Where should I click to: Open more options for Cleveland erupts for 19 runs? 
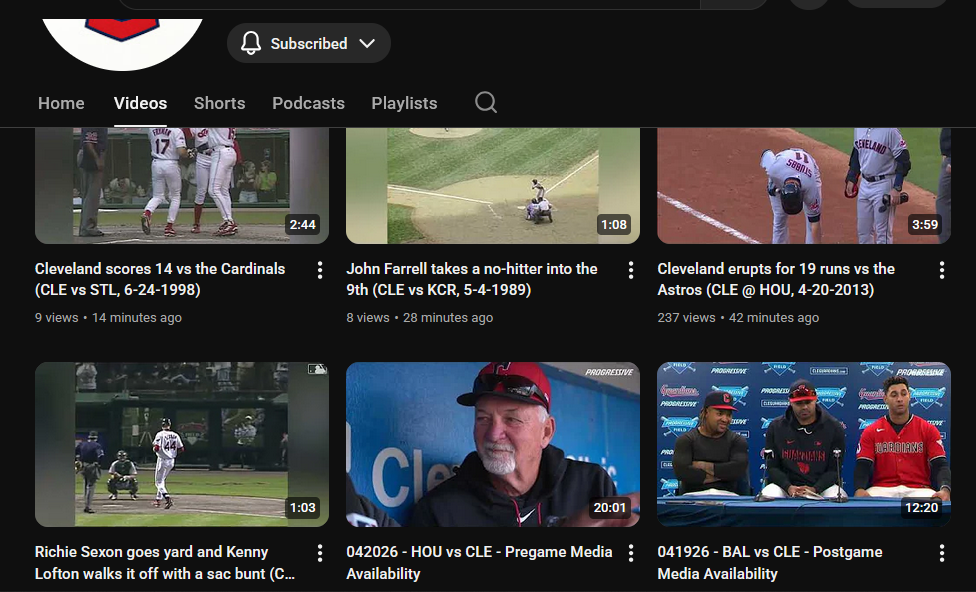pyautogui.click(x=942, y=270)
